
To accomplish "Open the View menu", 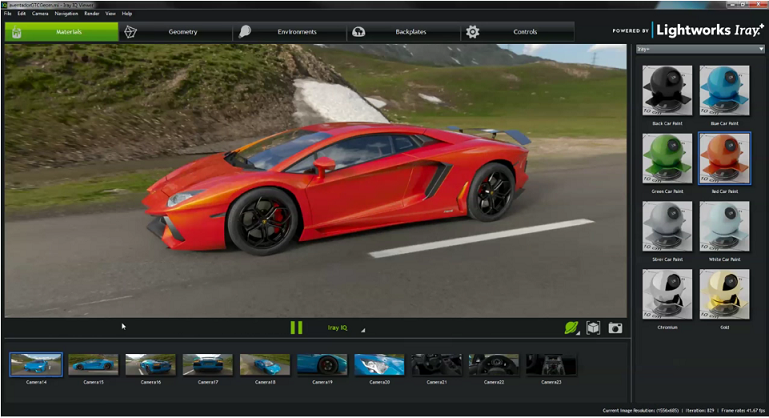I will (x=110, y=14).
